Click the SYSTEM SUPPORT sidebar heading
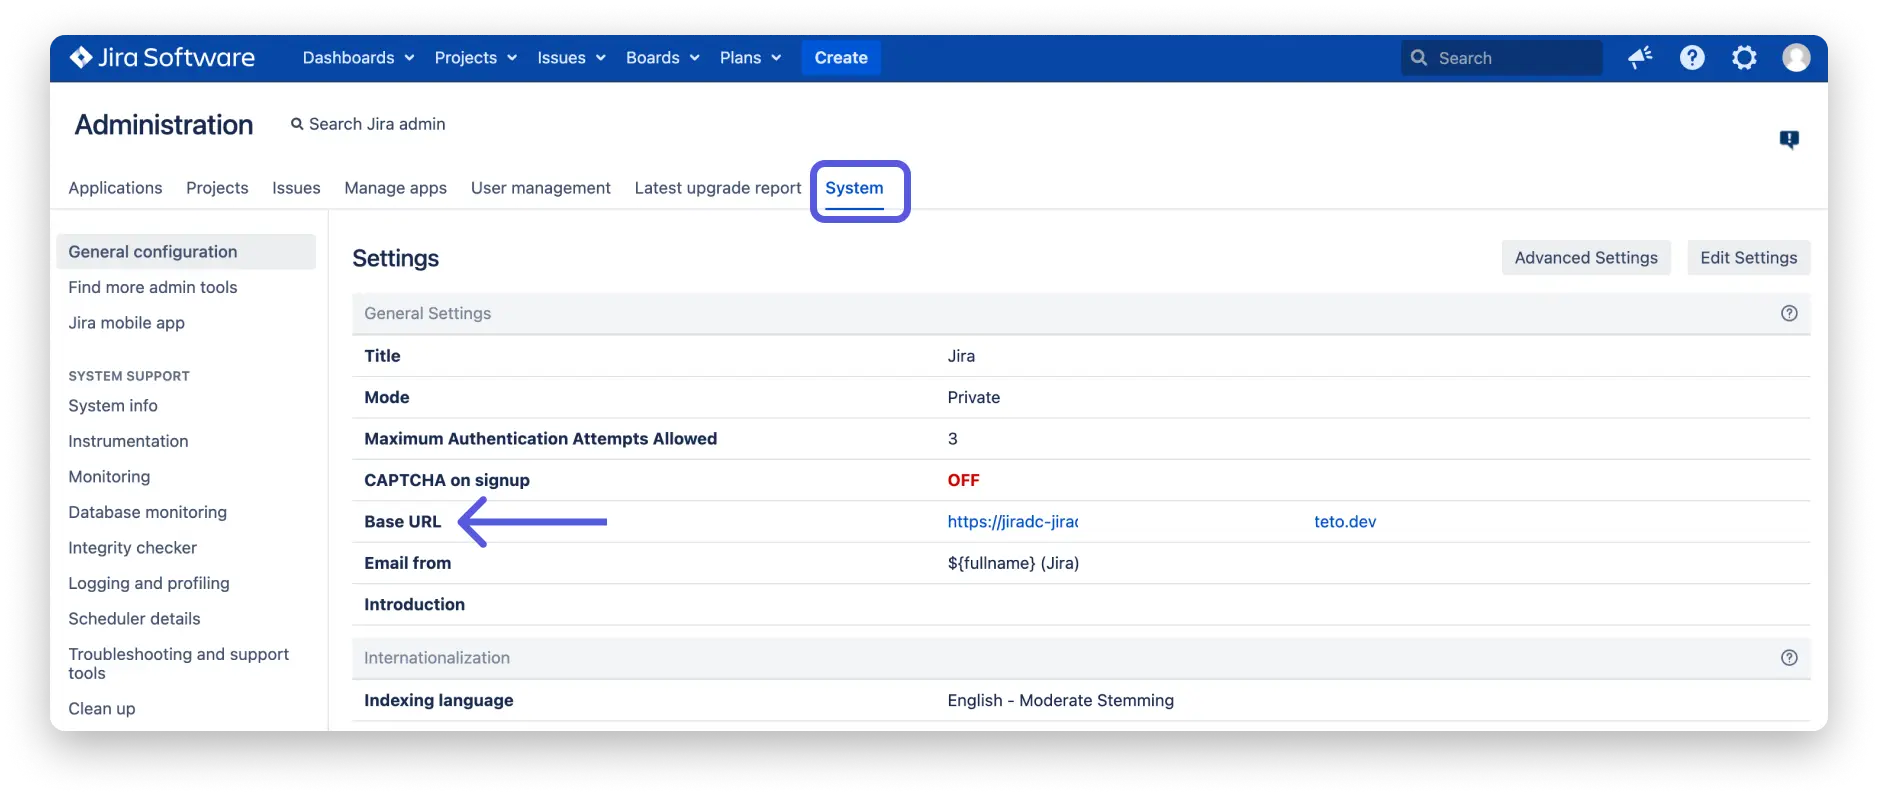Screen dimensions: 1878x796 tap(129, 376)
